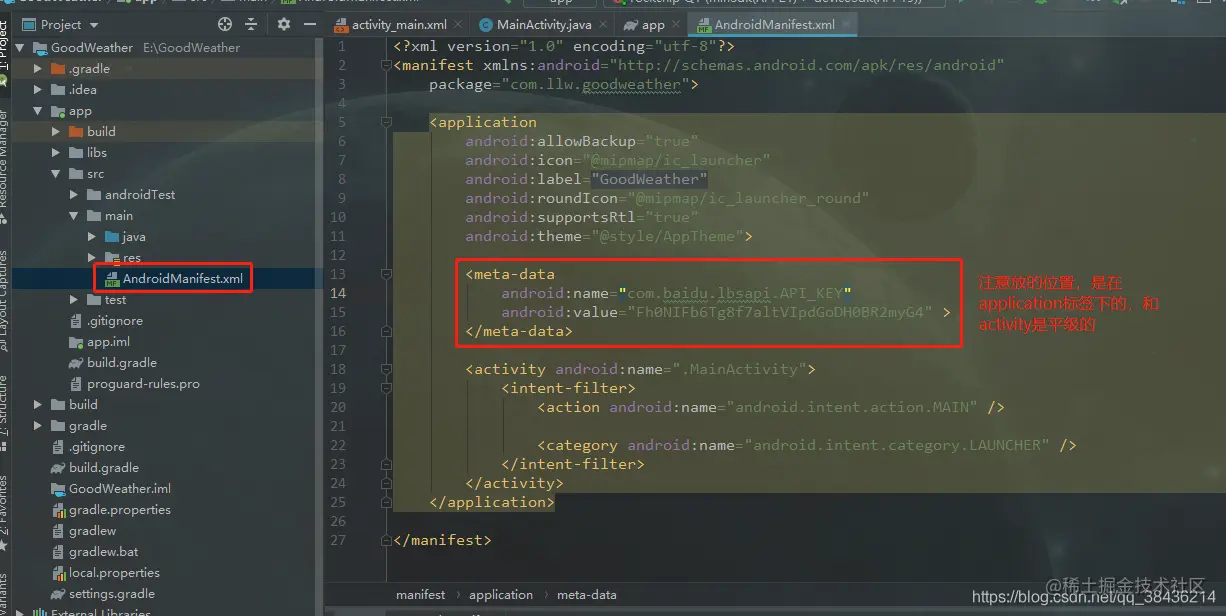The image size is (1226, 616).
Task: Click the manifest file icon in tree
Action: point(112,279)
